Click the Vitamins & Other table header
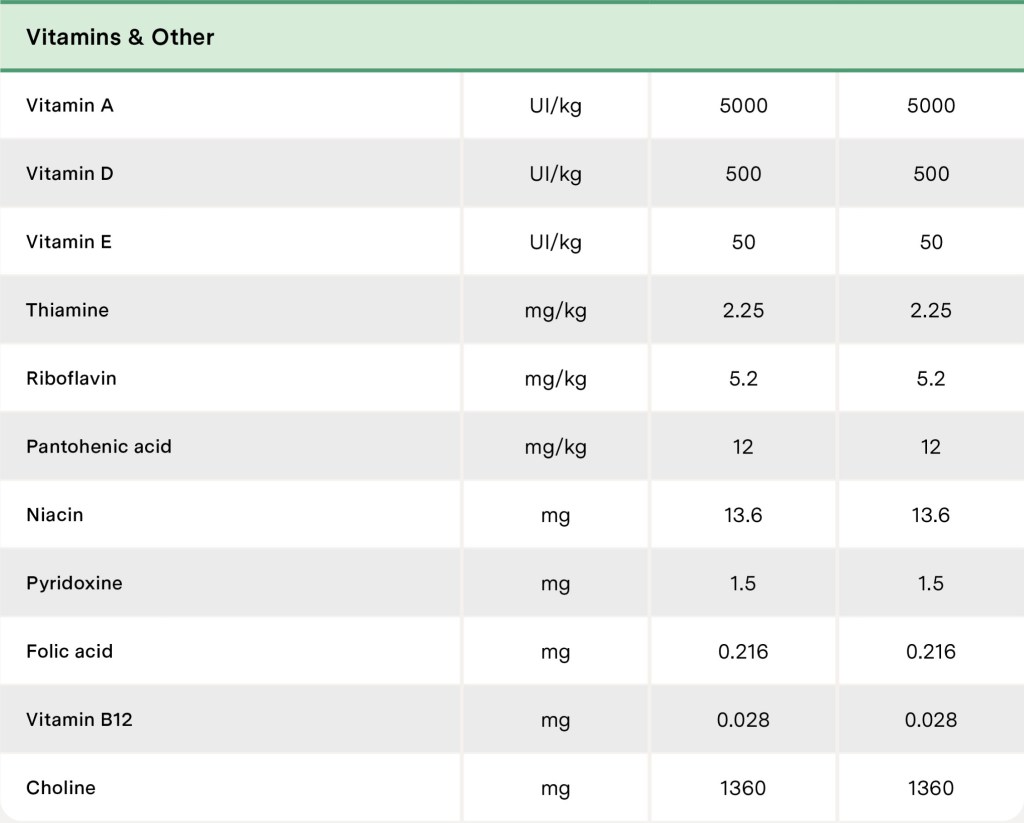 120,37
